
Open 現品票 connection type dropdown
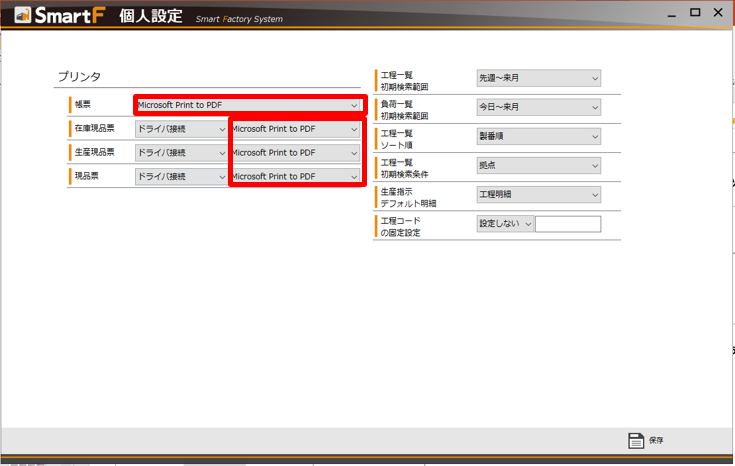tap(181, 177)
